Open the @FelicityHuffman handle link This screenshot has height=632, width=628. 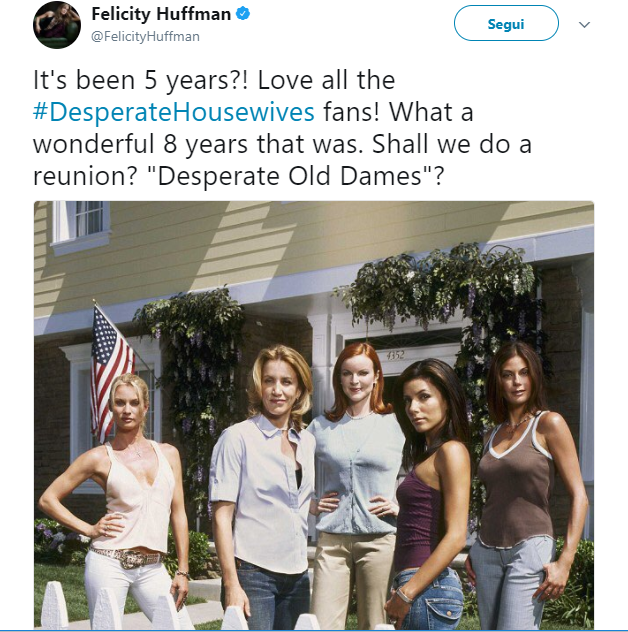(x=146, y=36)
